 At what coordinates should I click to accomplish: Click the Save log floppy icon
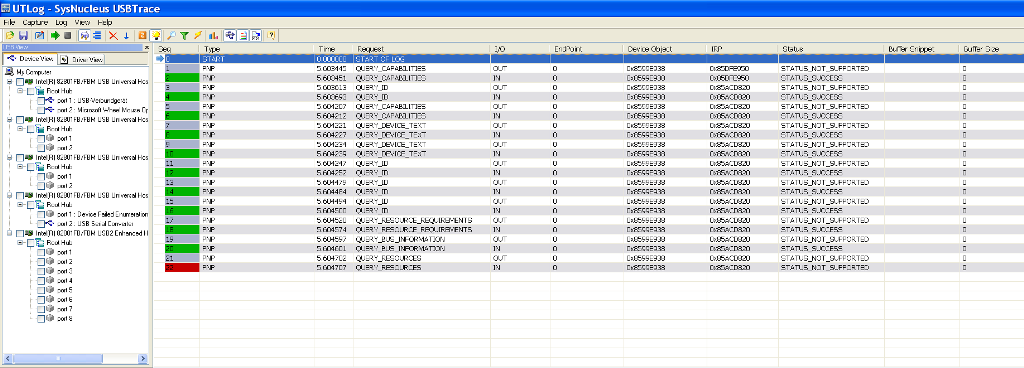(x=24, y=35)
